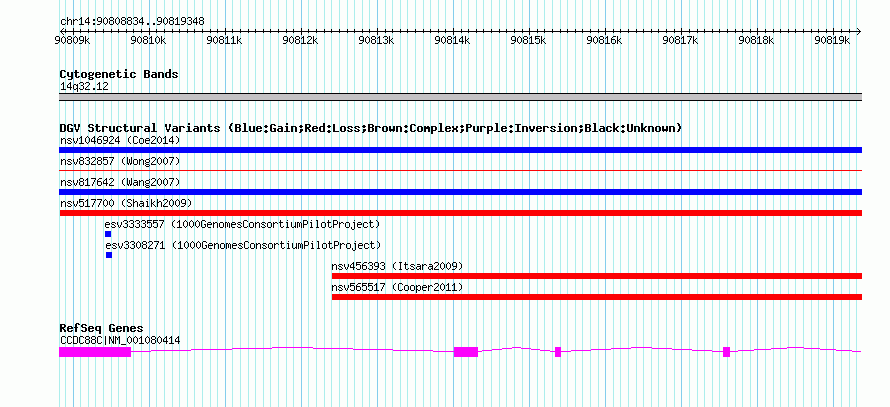Select the nsv456393 (Itsara2009) red bar

click(x=597, y=276)
